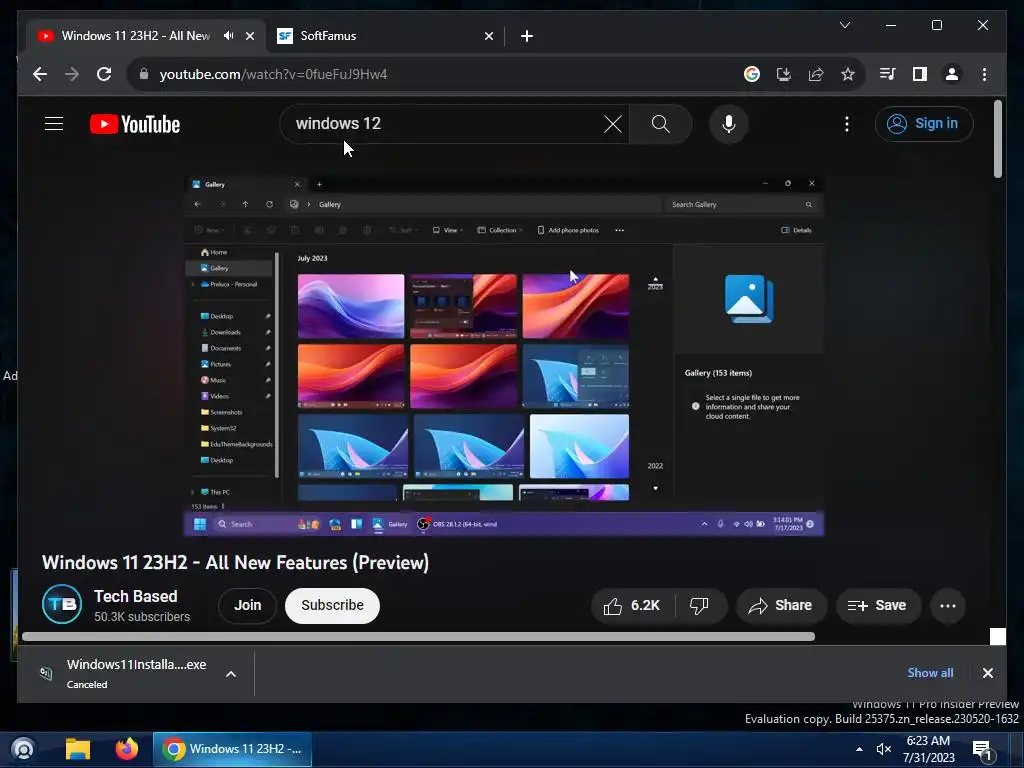Start search with your voice microphone
This screenshot has height=768, width=1024.
point(729,123)
